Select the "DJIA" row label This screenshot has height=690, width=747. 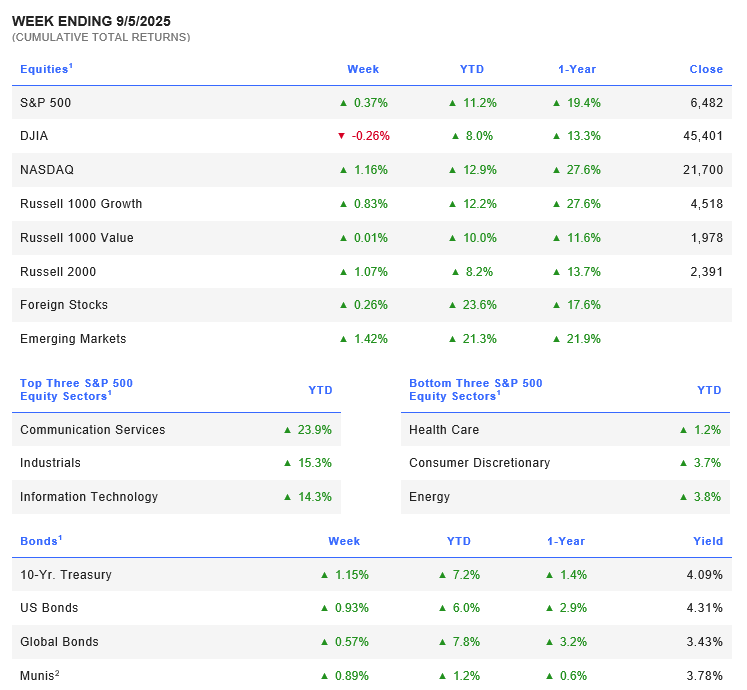pos(34,136)
